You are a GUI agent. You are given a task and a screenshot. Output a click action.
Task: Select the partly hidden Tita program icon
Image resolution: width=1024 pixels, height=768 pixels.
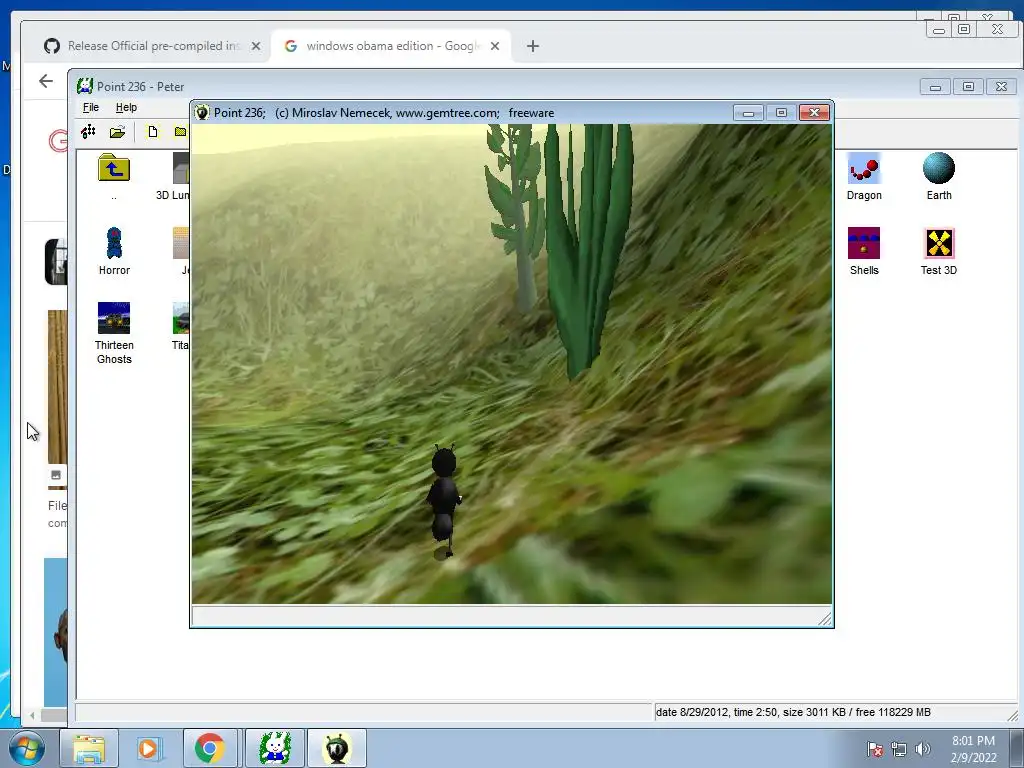coord(181,318)
